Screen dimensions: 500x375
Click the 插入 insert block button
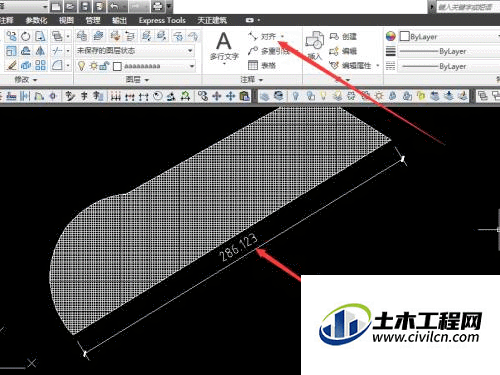coord(314,46)
